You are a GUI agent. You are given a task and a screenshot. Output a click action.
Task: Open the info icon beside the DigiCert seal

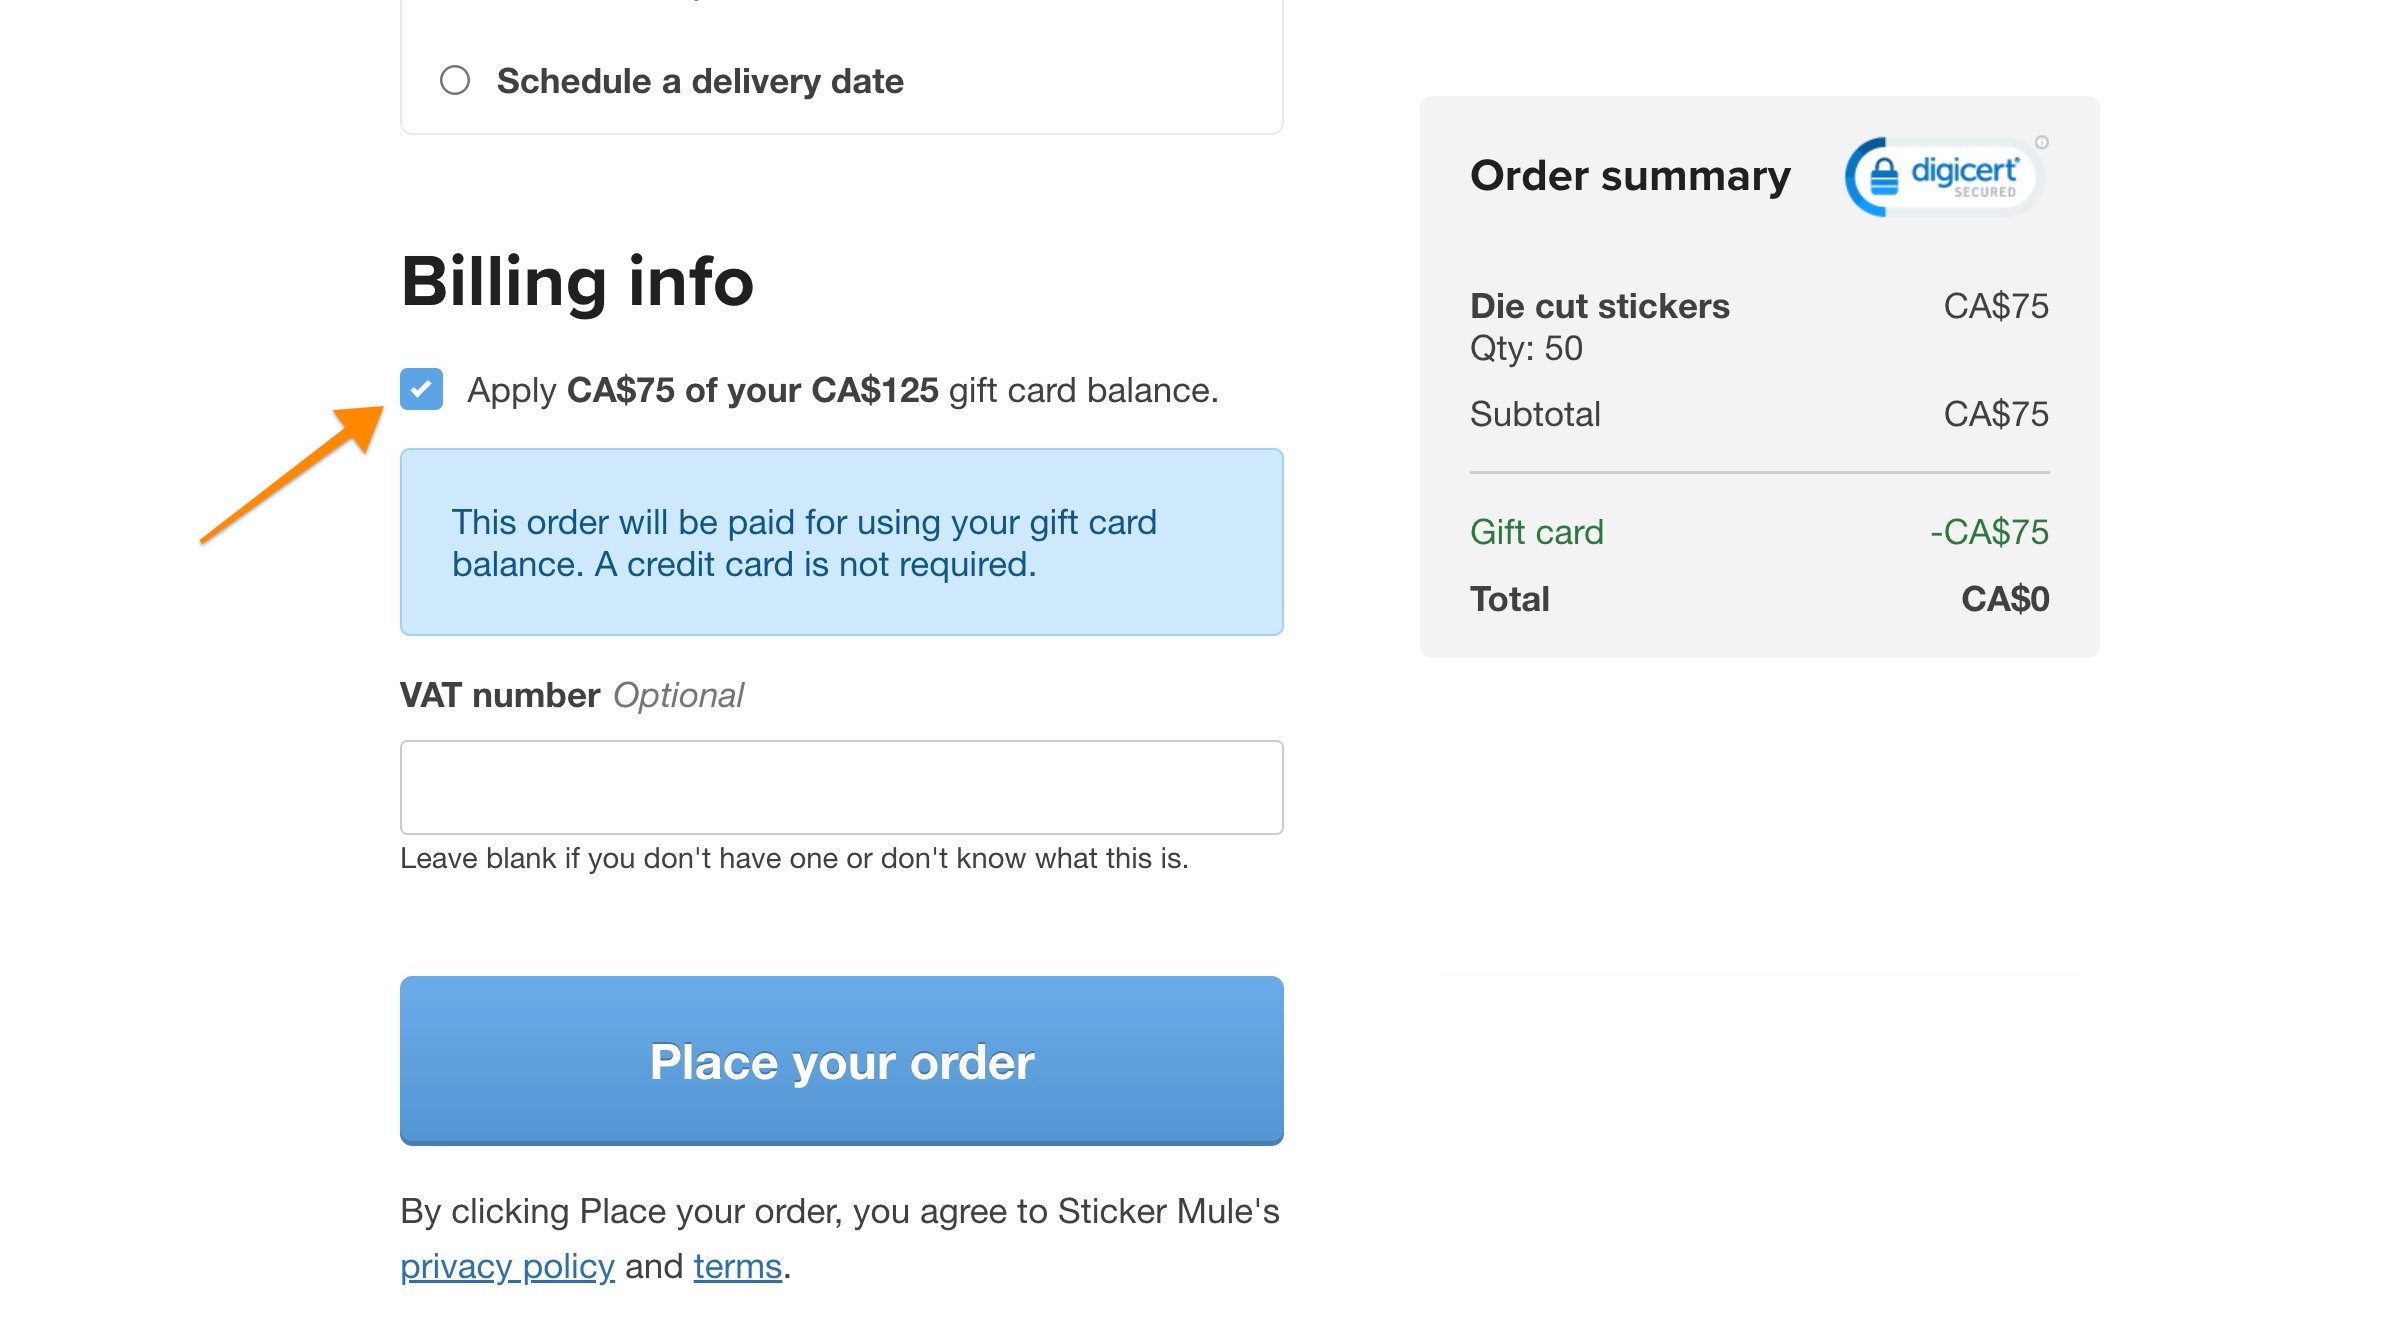(2041, 143)
